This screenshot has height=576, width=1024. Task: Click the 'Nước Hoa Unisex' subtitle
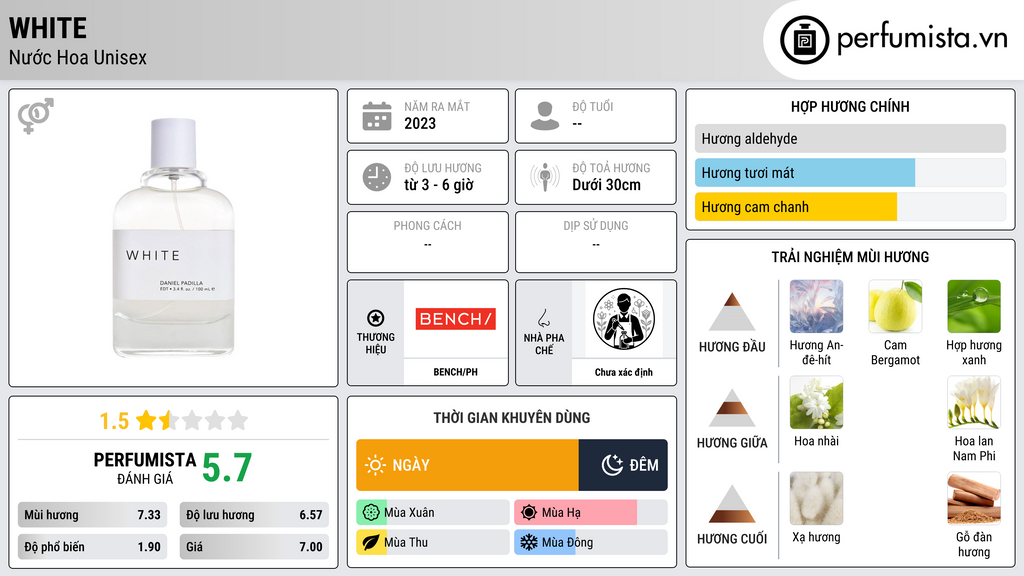coord(78,57)
